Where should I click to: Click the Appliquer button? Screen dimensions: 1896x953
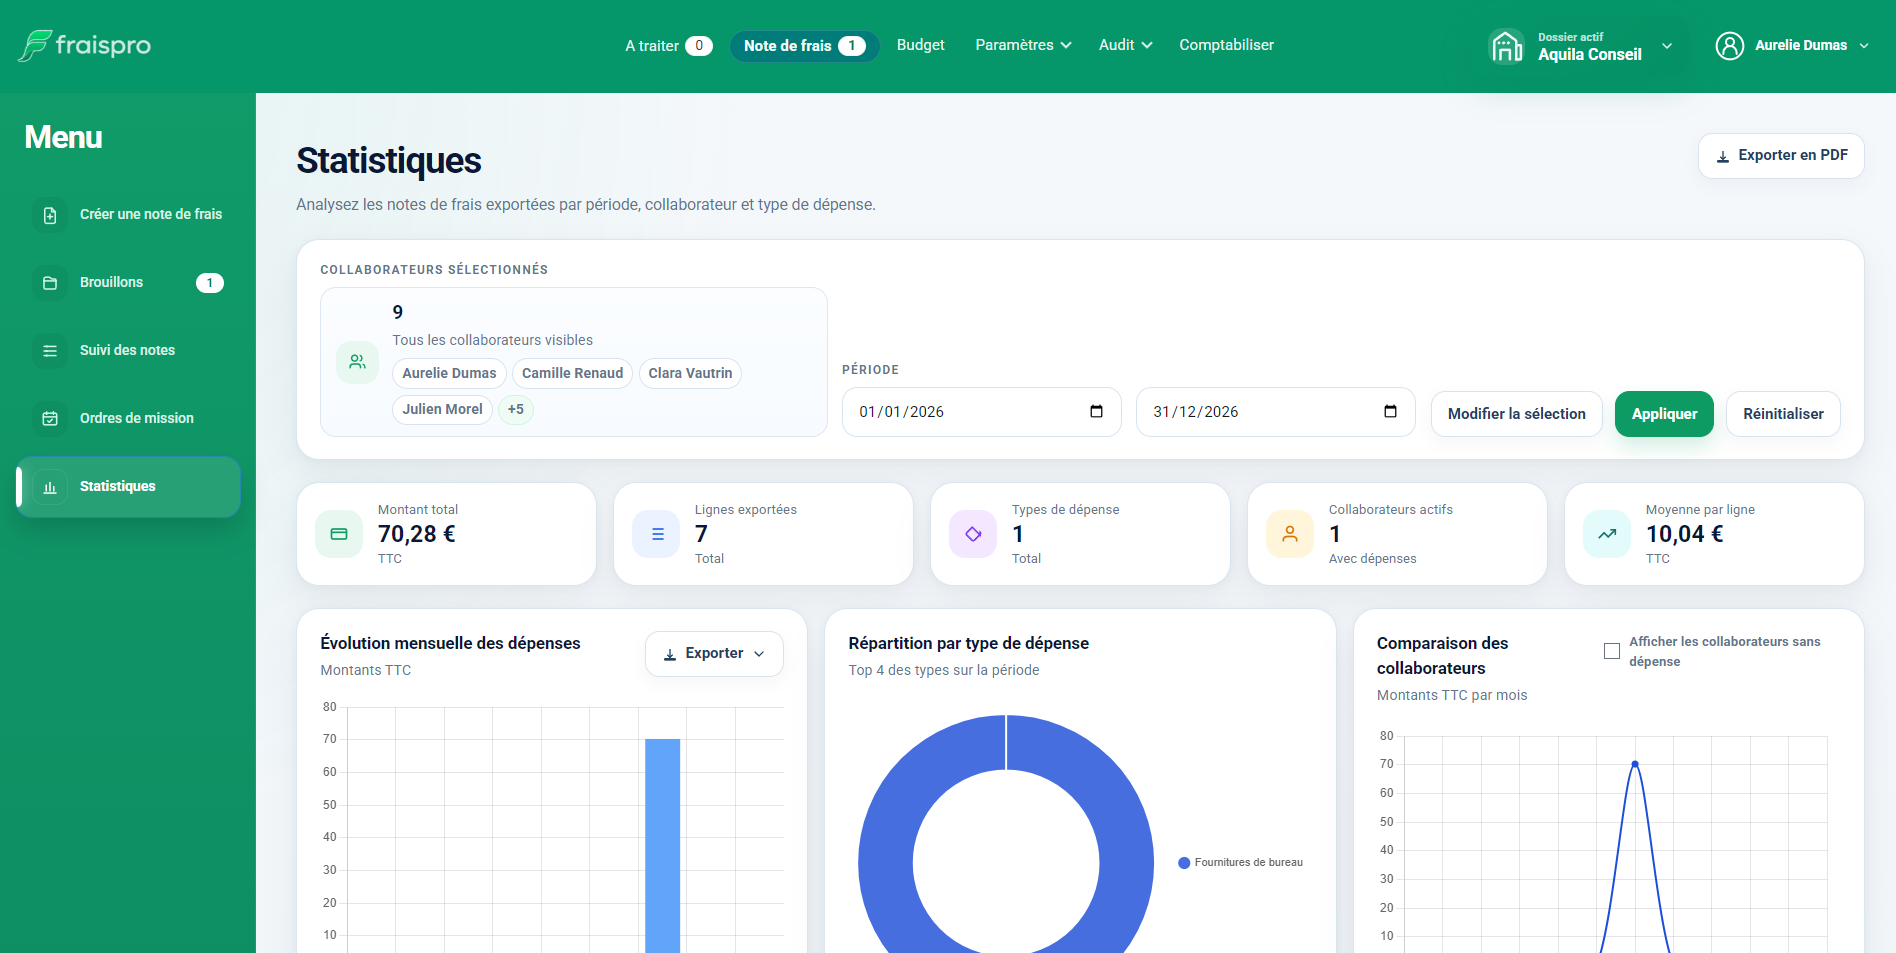(1664, 414)
